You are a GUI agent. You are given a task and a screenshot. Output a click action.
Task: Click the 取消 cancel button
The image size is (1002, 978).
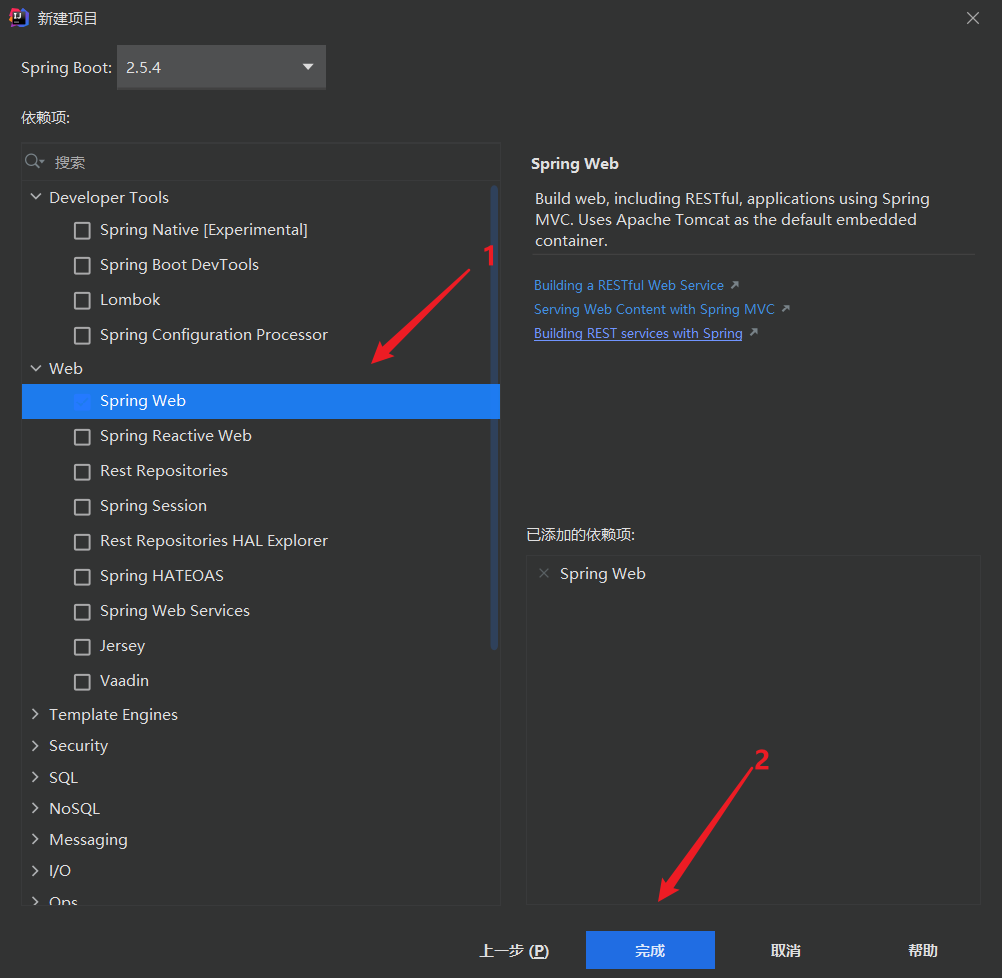coord(785,950)
